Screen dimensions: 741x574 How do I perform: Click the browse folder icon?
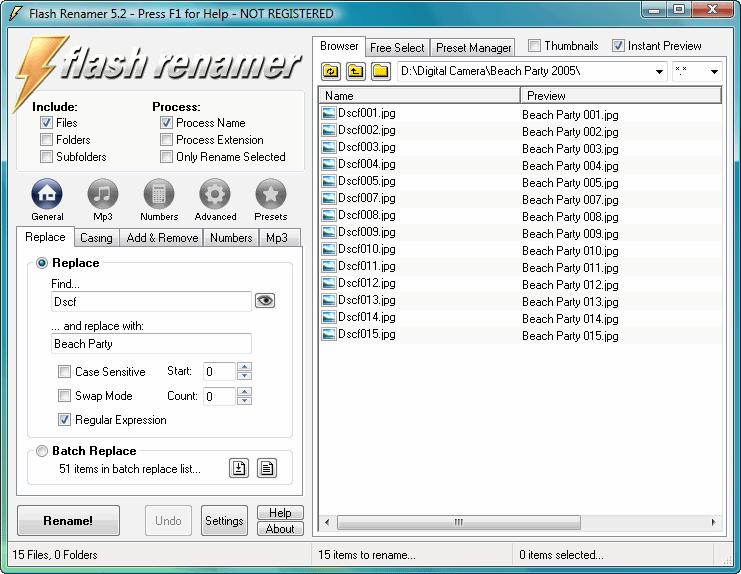coord(380,71)
